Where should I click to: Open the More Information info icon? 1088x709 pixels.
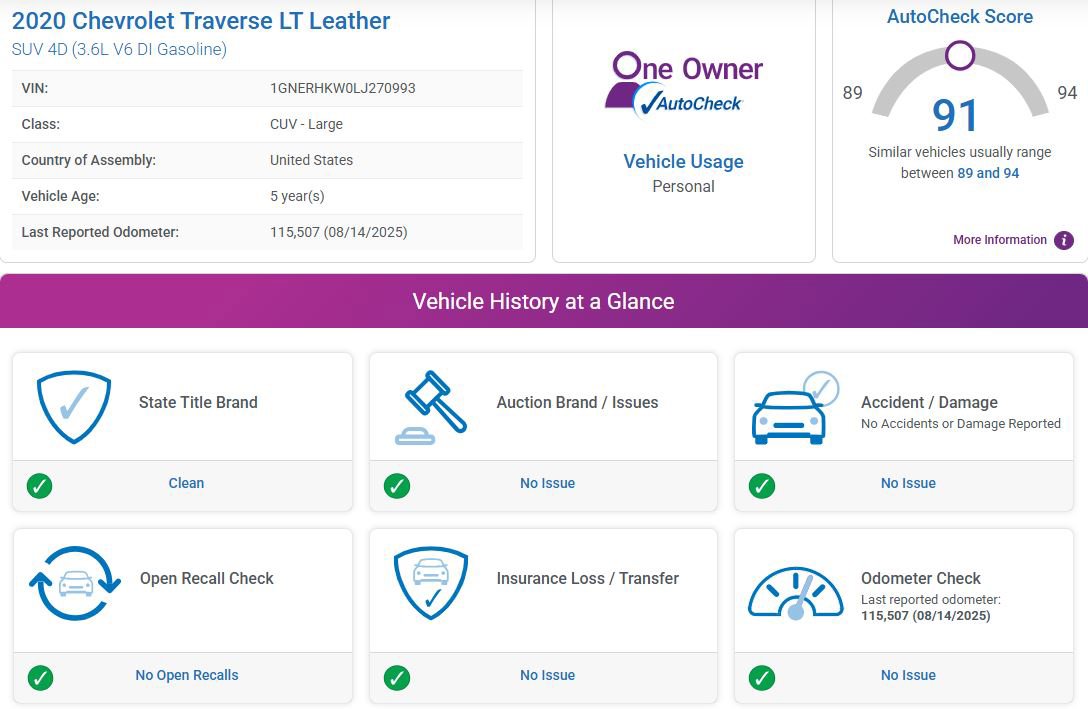(x=1063, y=240)
